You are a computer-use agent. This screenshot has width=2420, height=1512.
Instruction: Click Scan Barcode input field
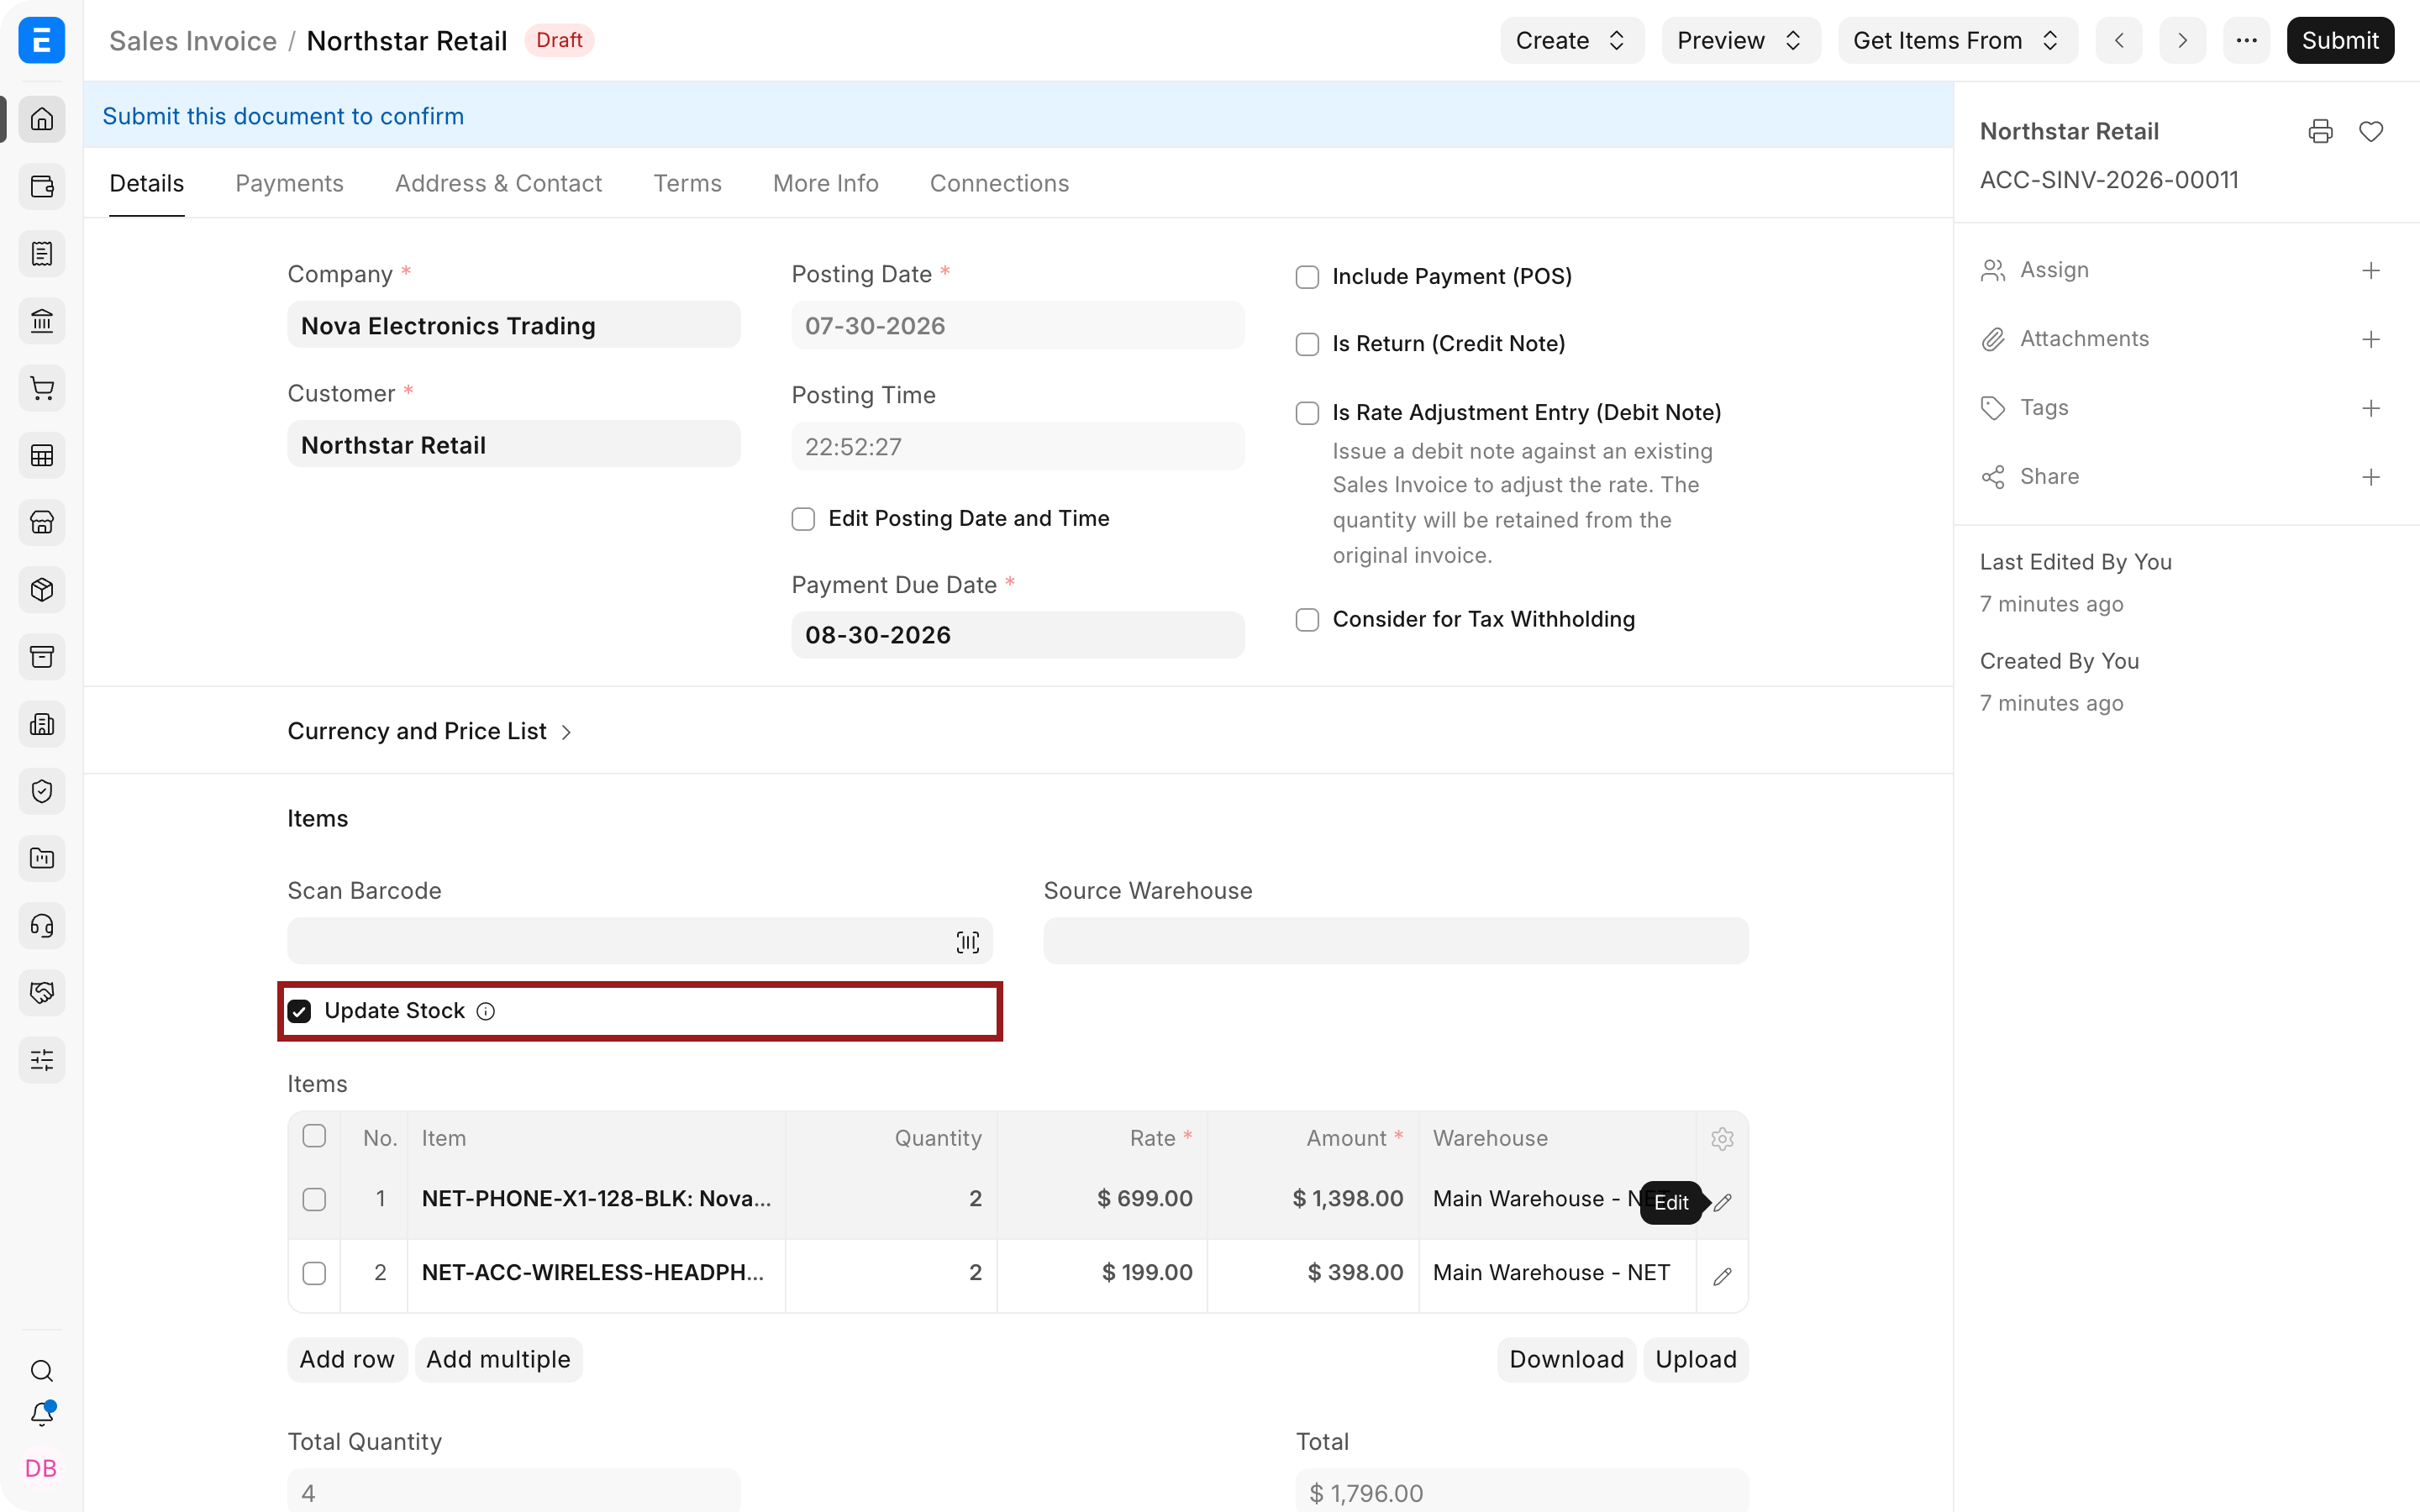pos(640,941)
